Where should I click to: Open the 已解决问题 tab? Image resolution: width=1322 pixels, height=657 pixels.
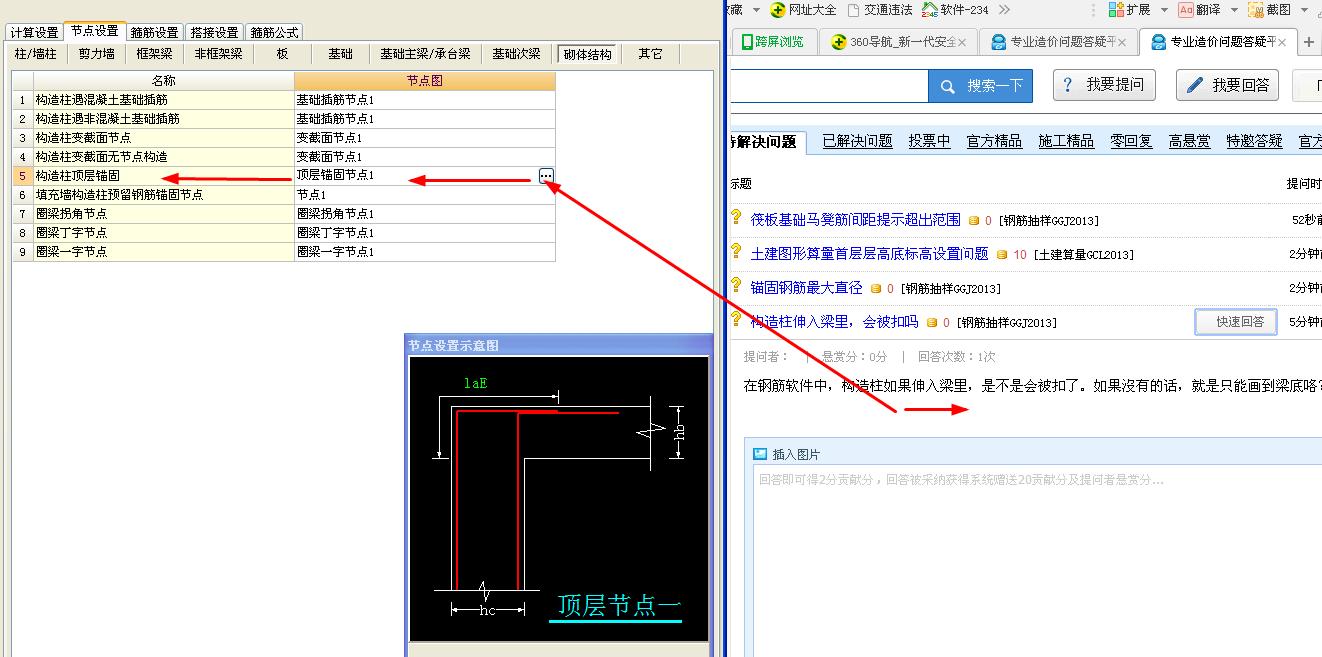pos(857,141)
